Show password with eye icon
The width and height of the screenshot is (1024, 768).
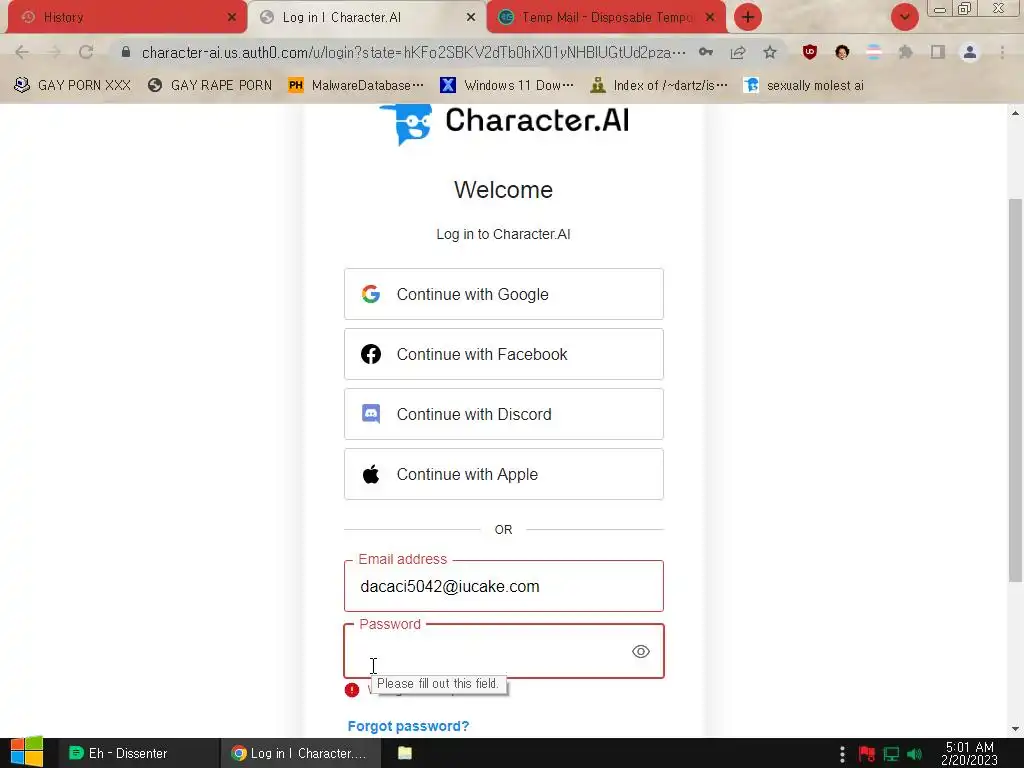[x=641, y=651]
